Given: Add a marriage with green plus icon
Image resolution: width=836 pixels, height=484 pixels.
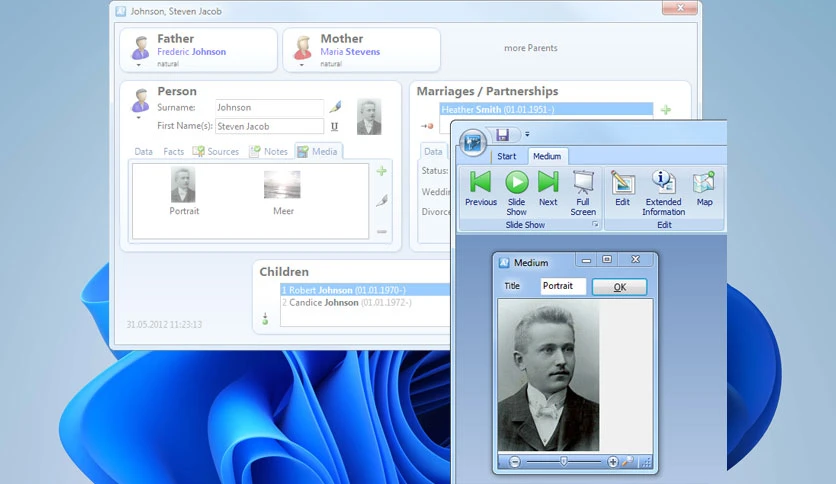Looking at the screenshot, I should [665, 110].
